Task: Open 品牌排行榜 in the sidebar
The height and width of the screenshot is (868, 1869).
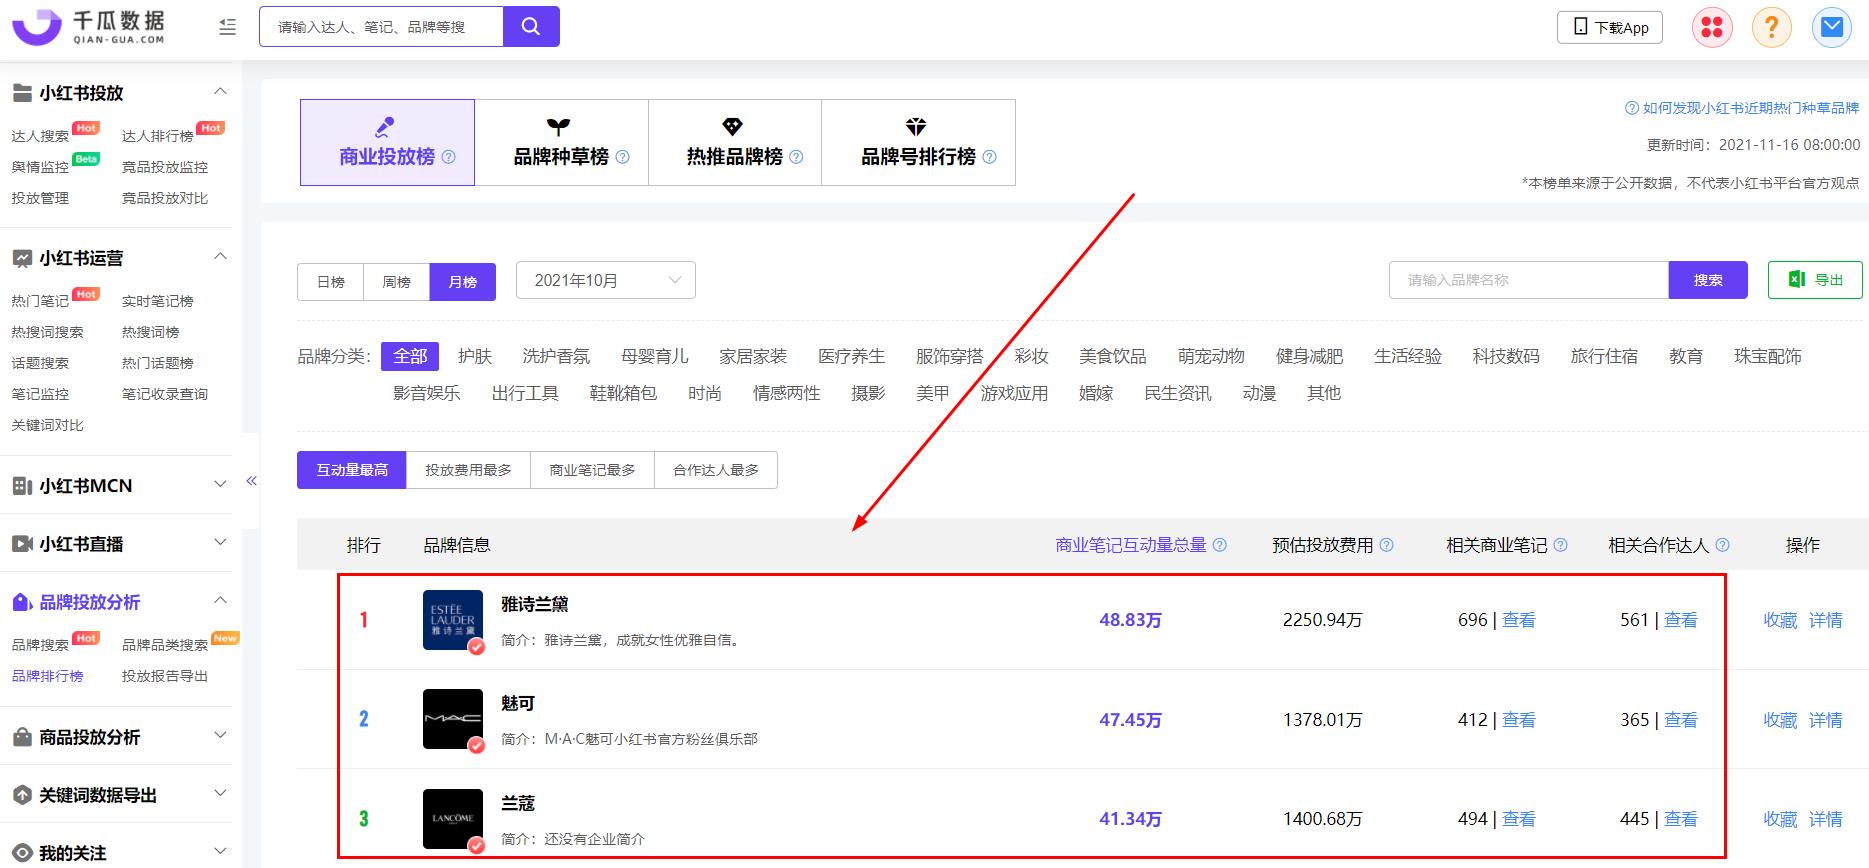Action: click(47, 676)
